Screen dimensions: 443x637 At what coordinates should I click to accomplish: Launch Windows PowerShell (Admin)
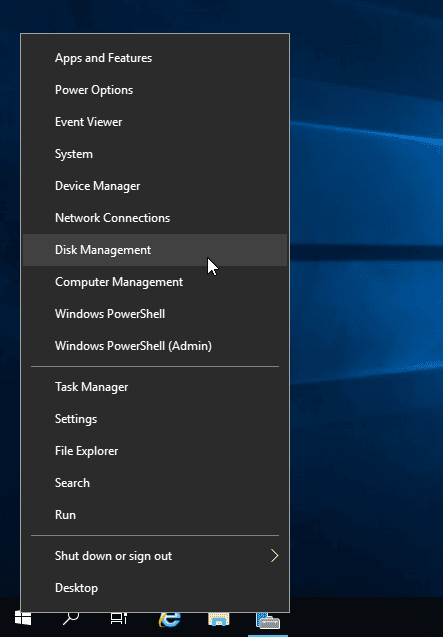click(x=155, y=346)
